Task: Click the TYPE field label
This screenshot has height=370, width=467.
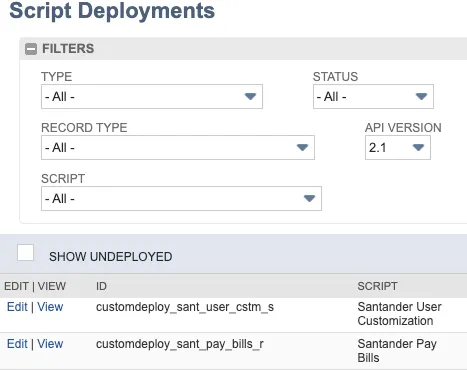Action: click(x=56, y=77)
